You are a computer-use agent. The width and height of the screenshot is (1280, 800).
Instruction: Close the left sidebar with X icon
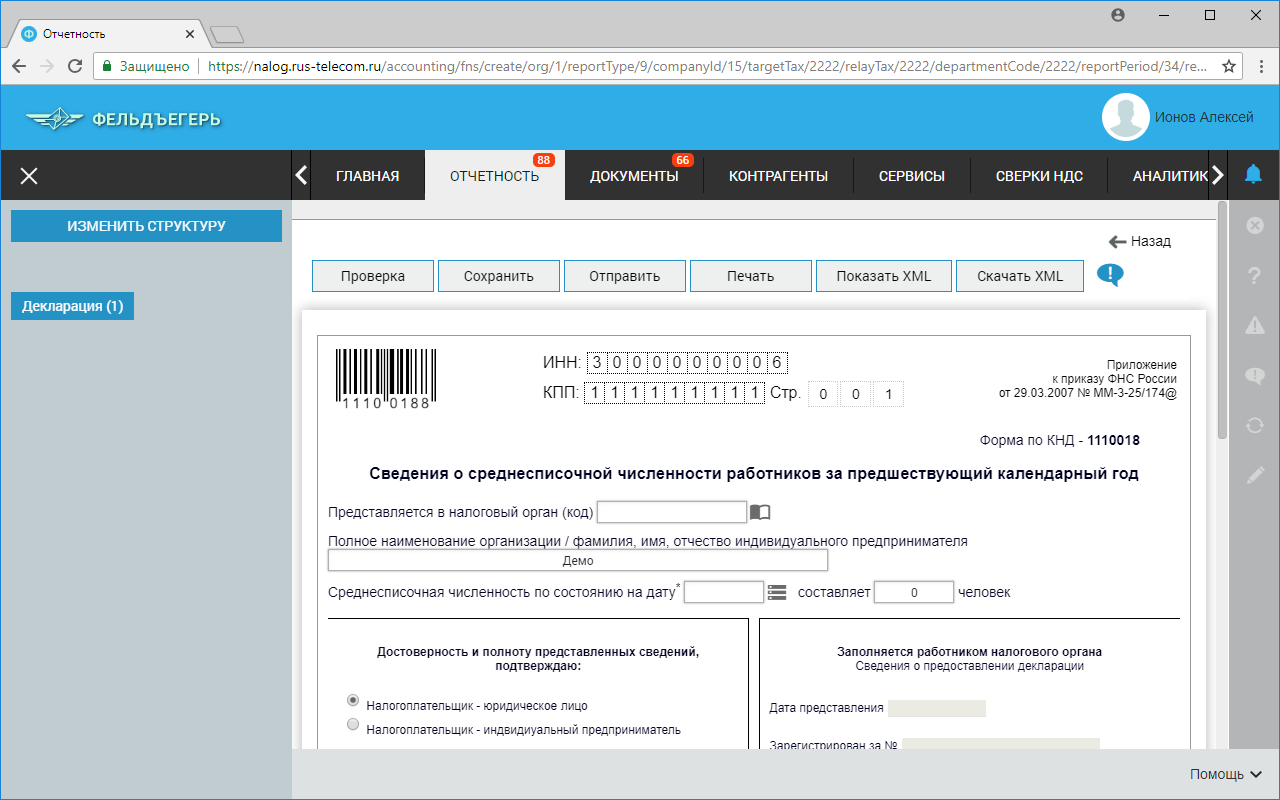pos(29,176)
